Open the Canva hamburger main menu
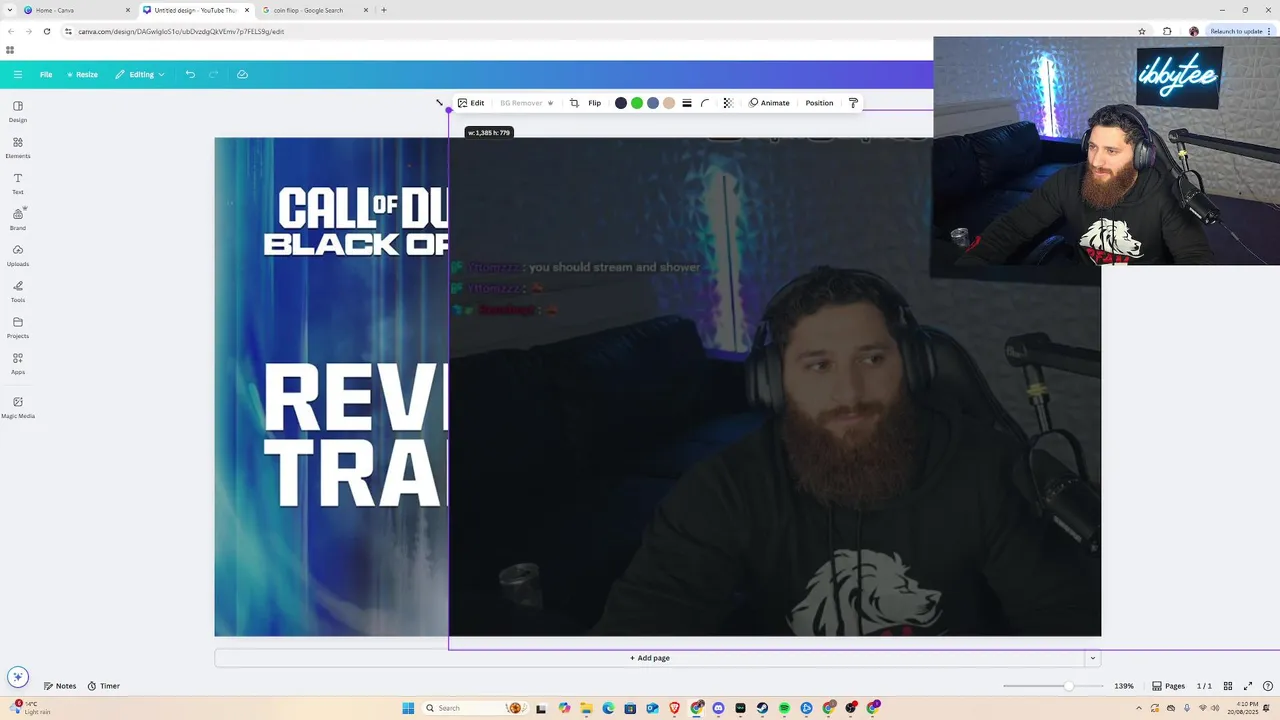1280x720 pixels. [18, 74]
